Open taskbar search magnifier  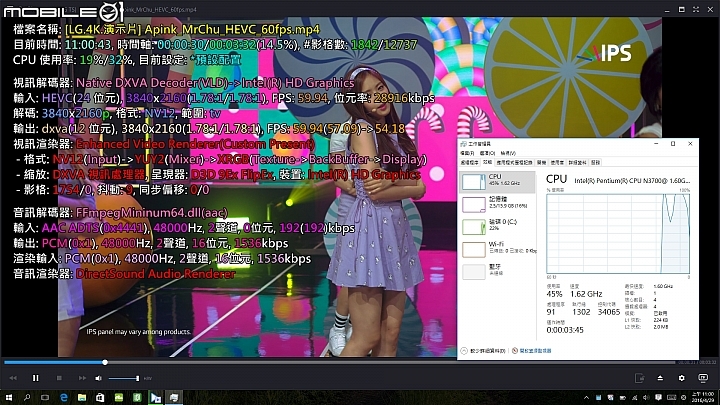[x=27, y=397]
